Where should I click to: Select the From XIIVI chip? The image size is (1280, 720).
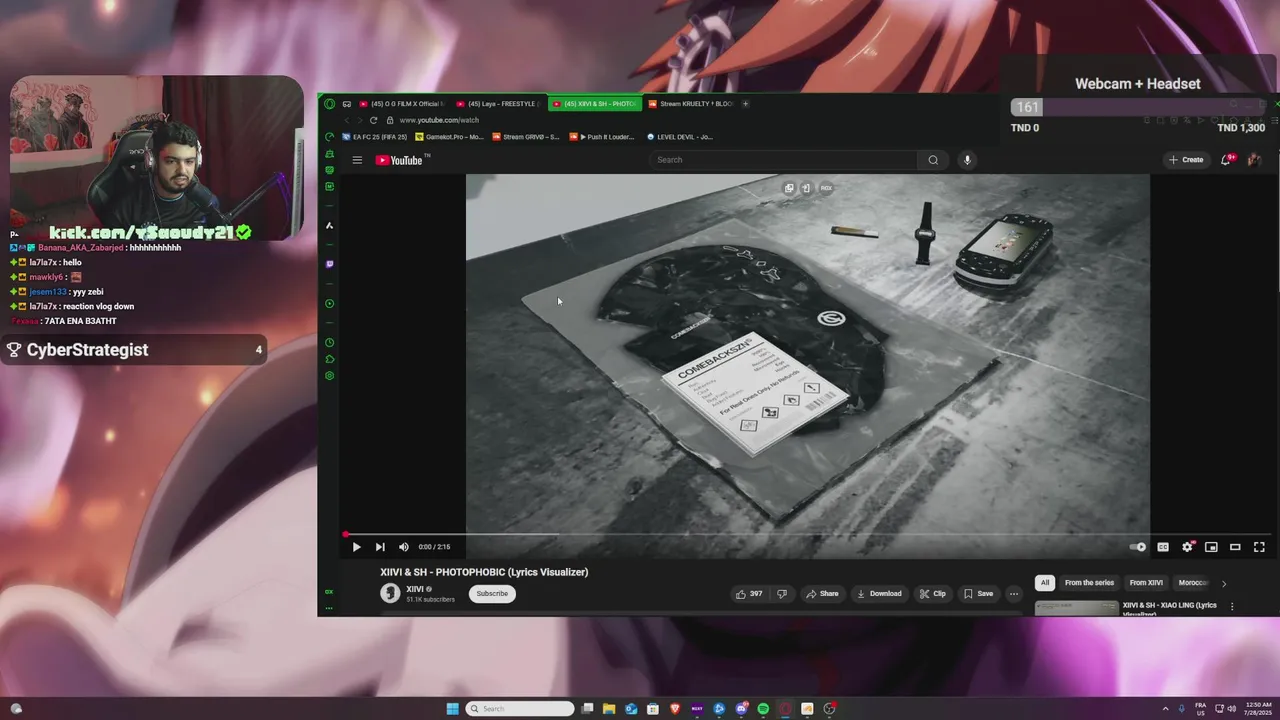(x=1146, y=583)
